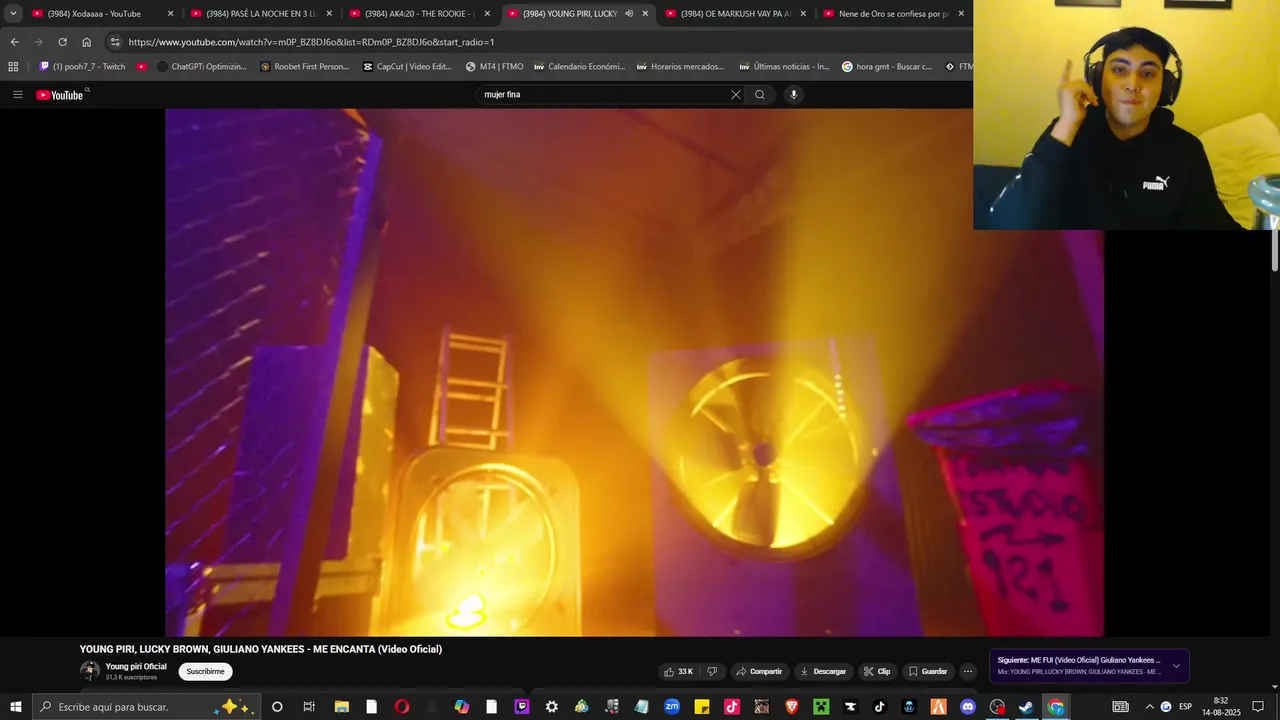Open the YouTube guide hamburger menu
The width and height of the screenshot is (1280, 720).
pos(18,95)
